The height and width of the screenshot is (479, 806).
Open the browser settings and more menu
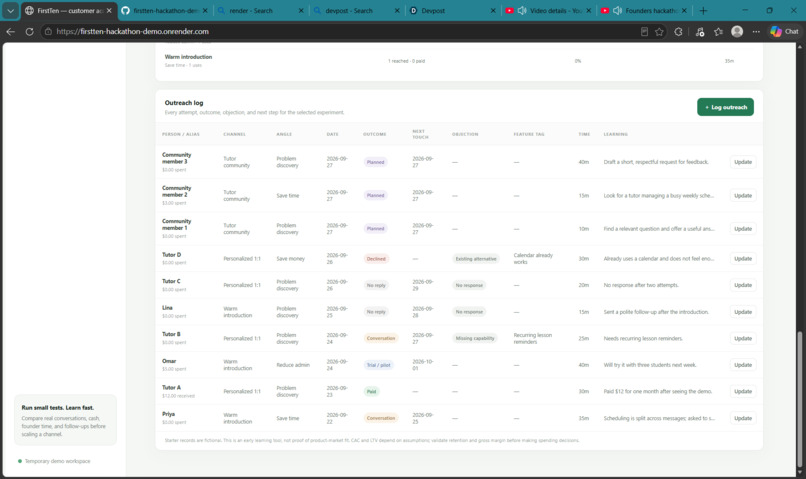point(756,31)
